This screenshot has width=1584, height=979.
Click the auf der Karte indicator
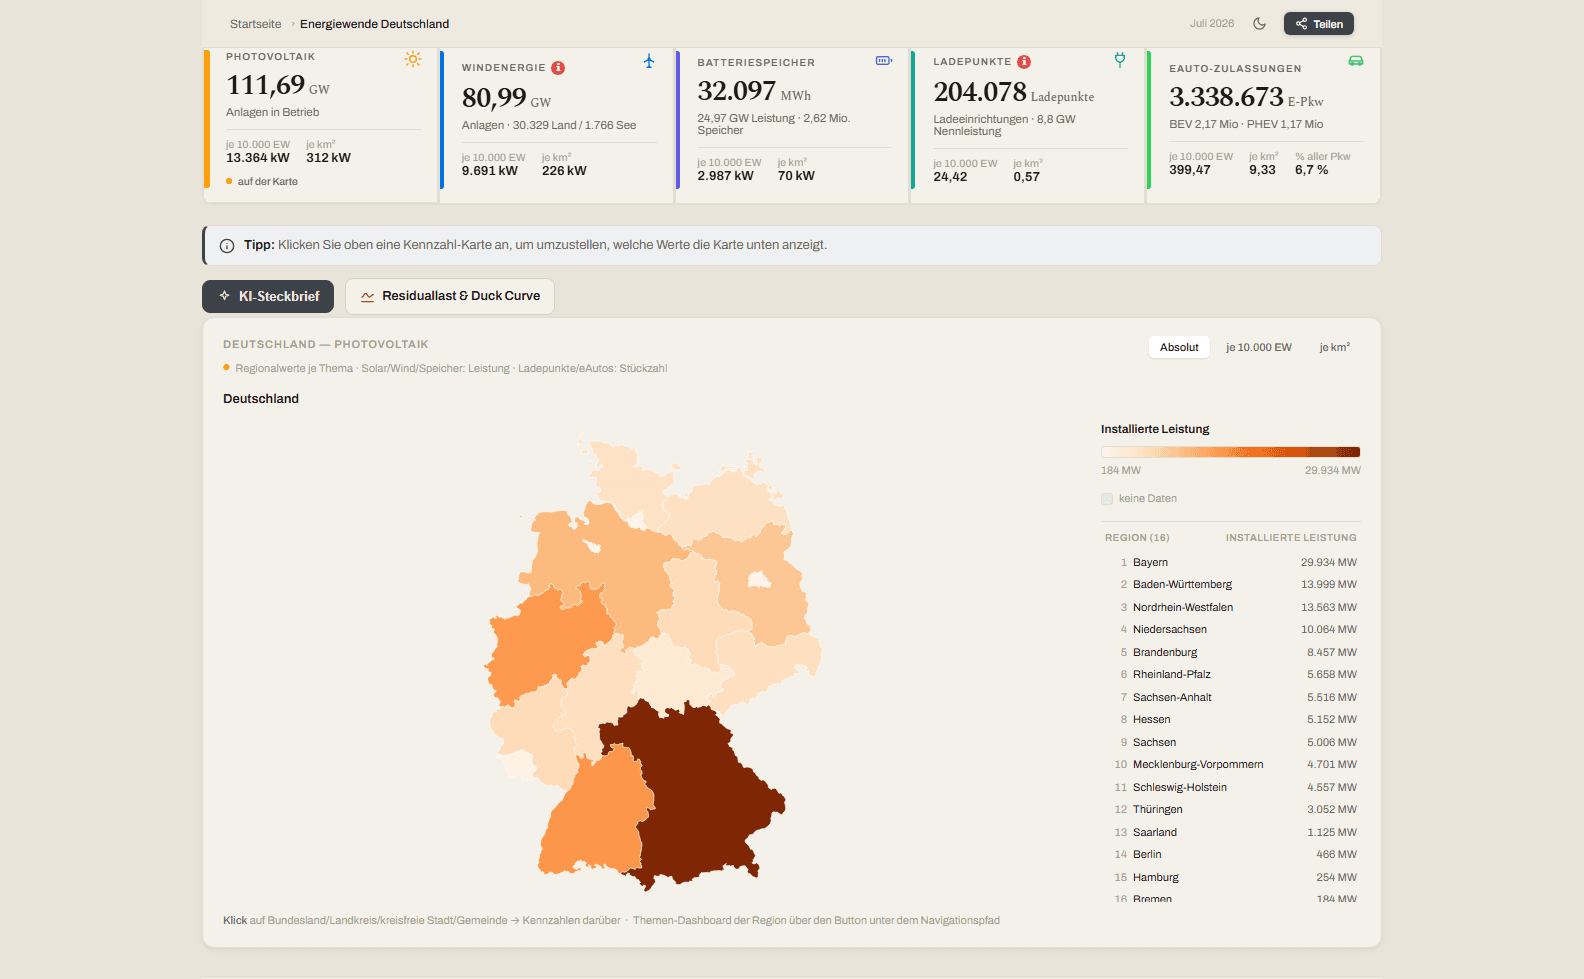coord(262,182)
